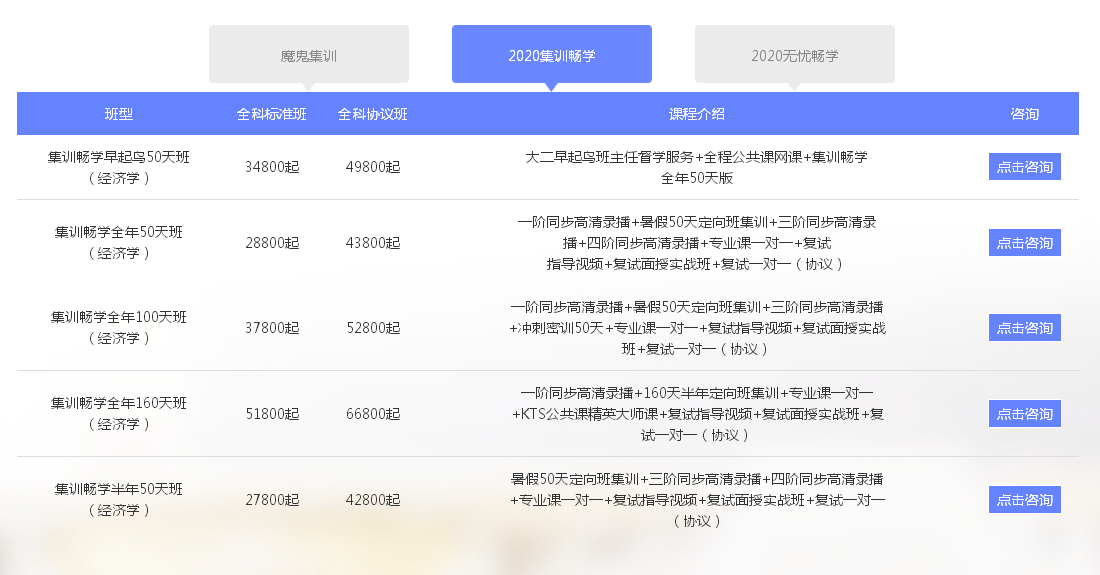Click 点击咨询 for 集训畅学半年50天班
This screenshot has height=575, width=1100.
tap(1024, 500)
